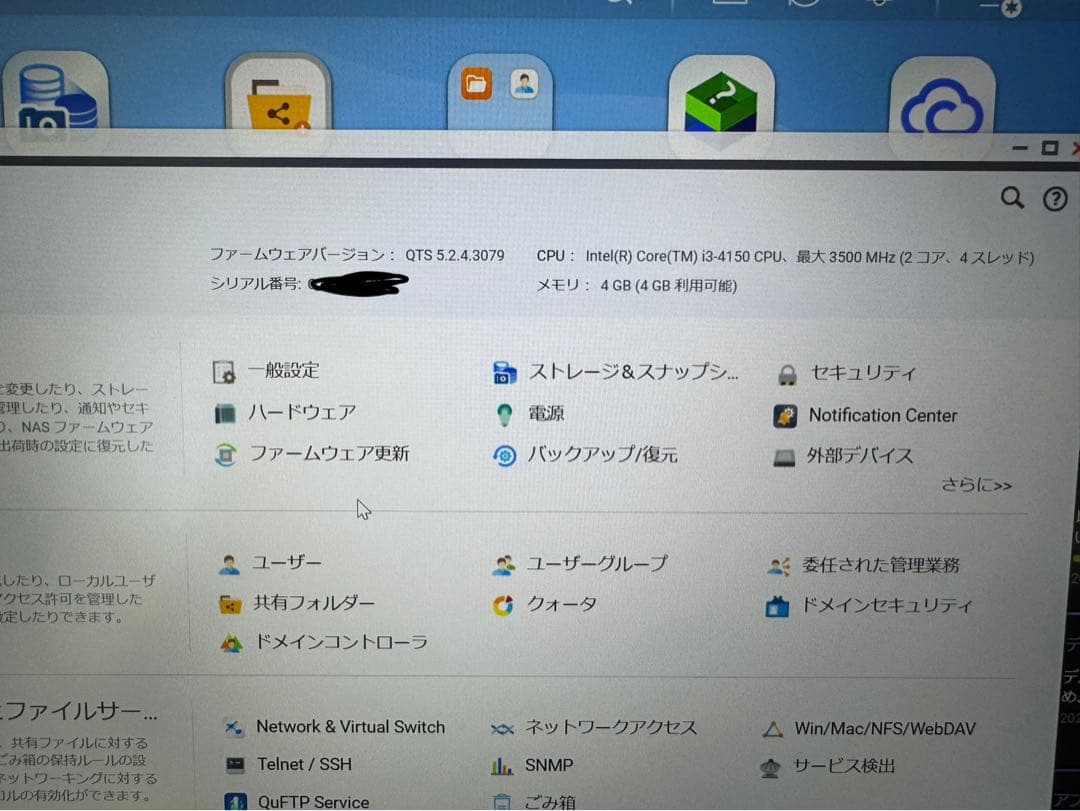Viewport: 1080px width, 811px height.
Task: Click the search magnifier icon
Action: (x=1012, y=198)
